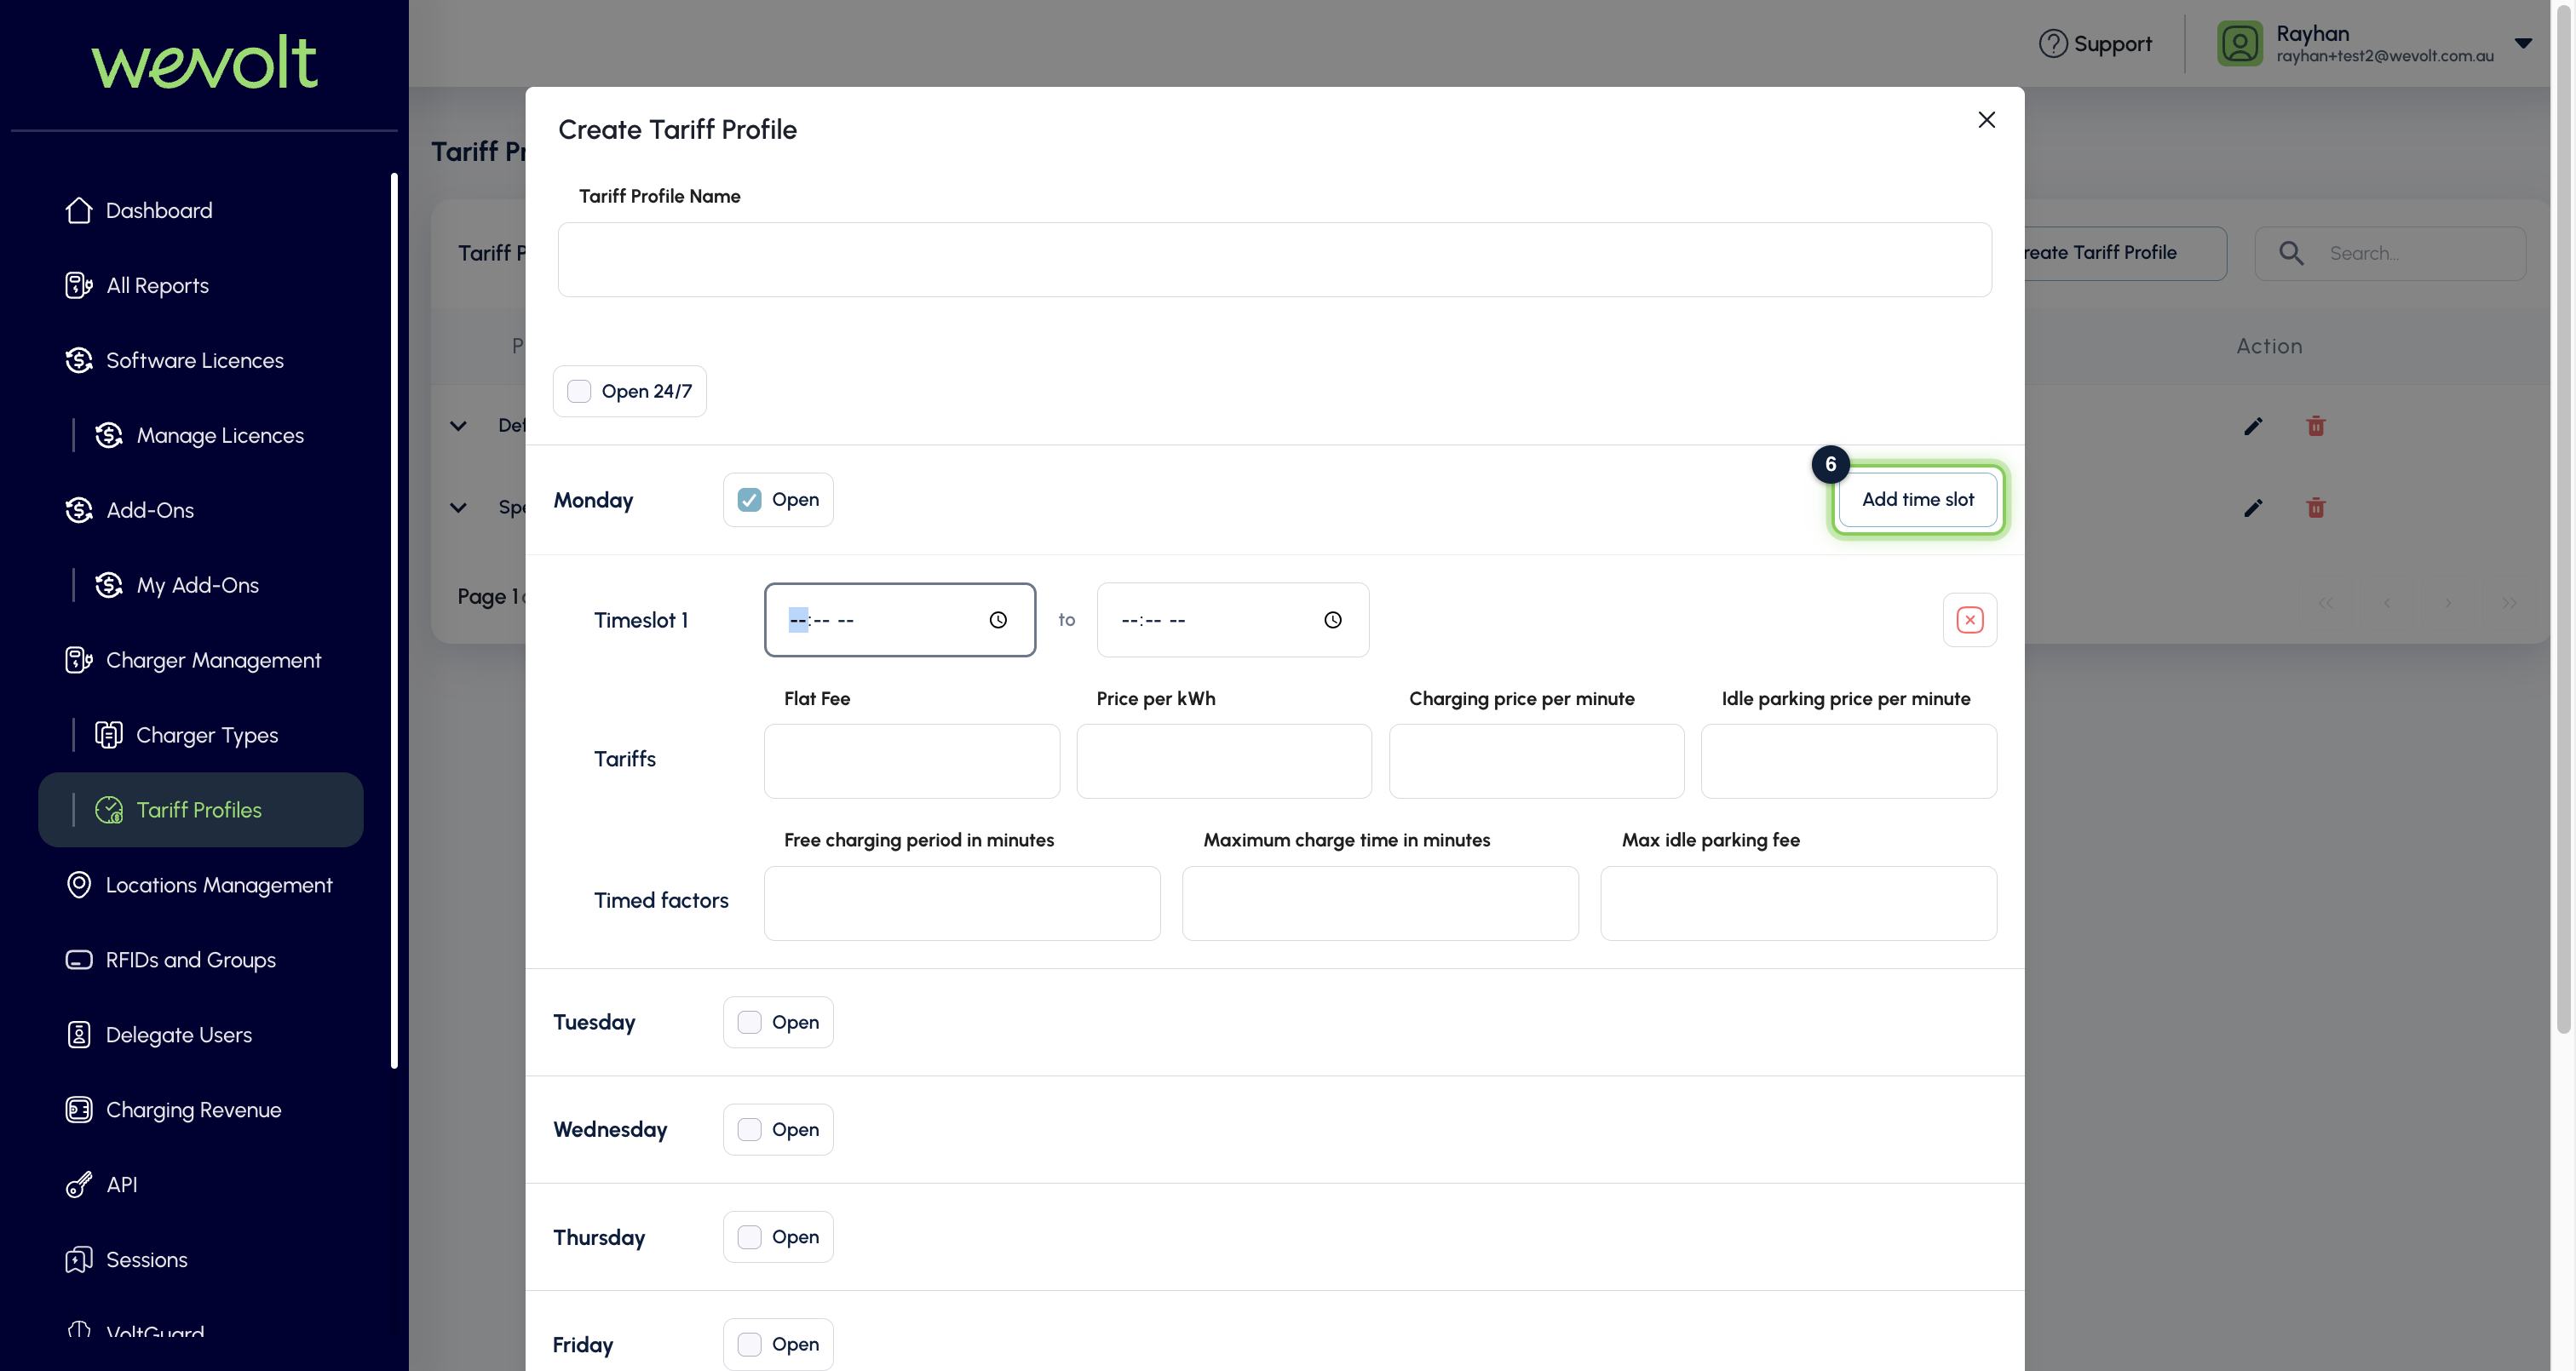Click the Charging price per minute input
The height and width of the screenshot is (1371, 2576).
pos(1536,761)
